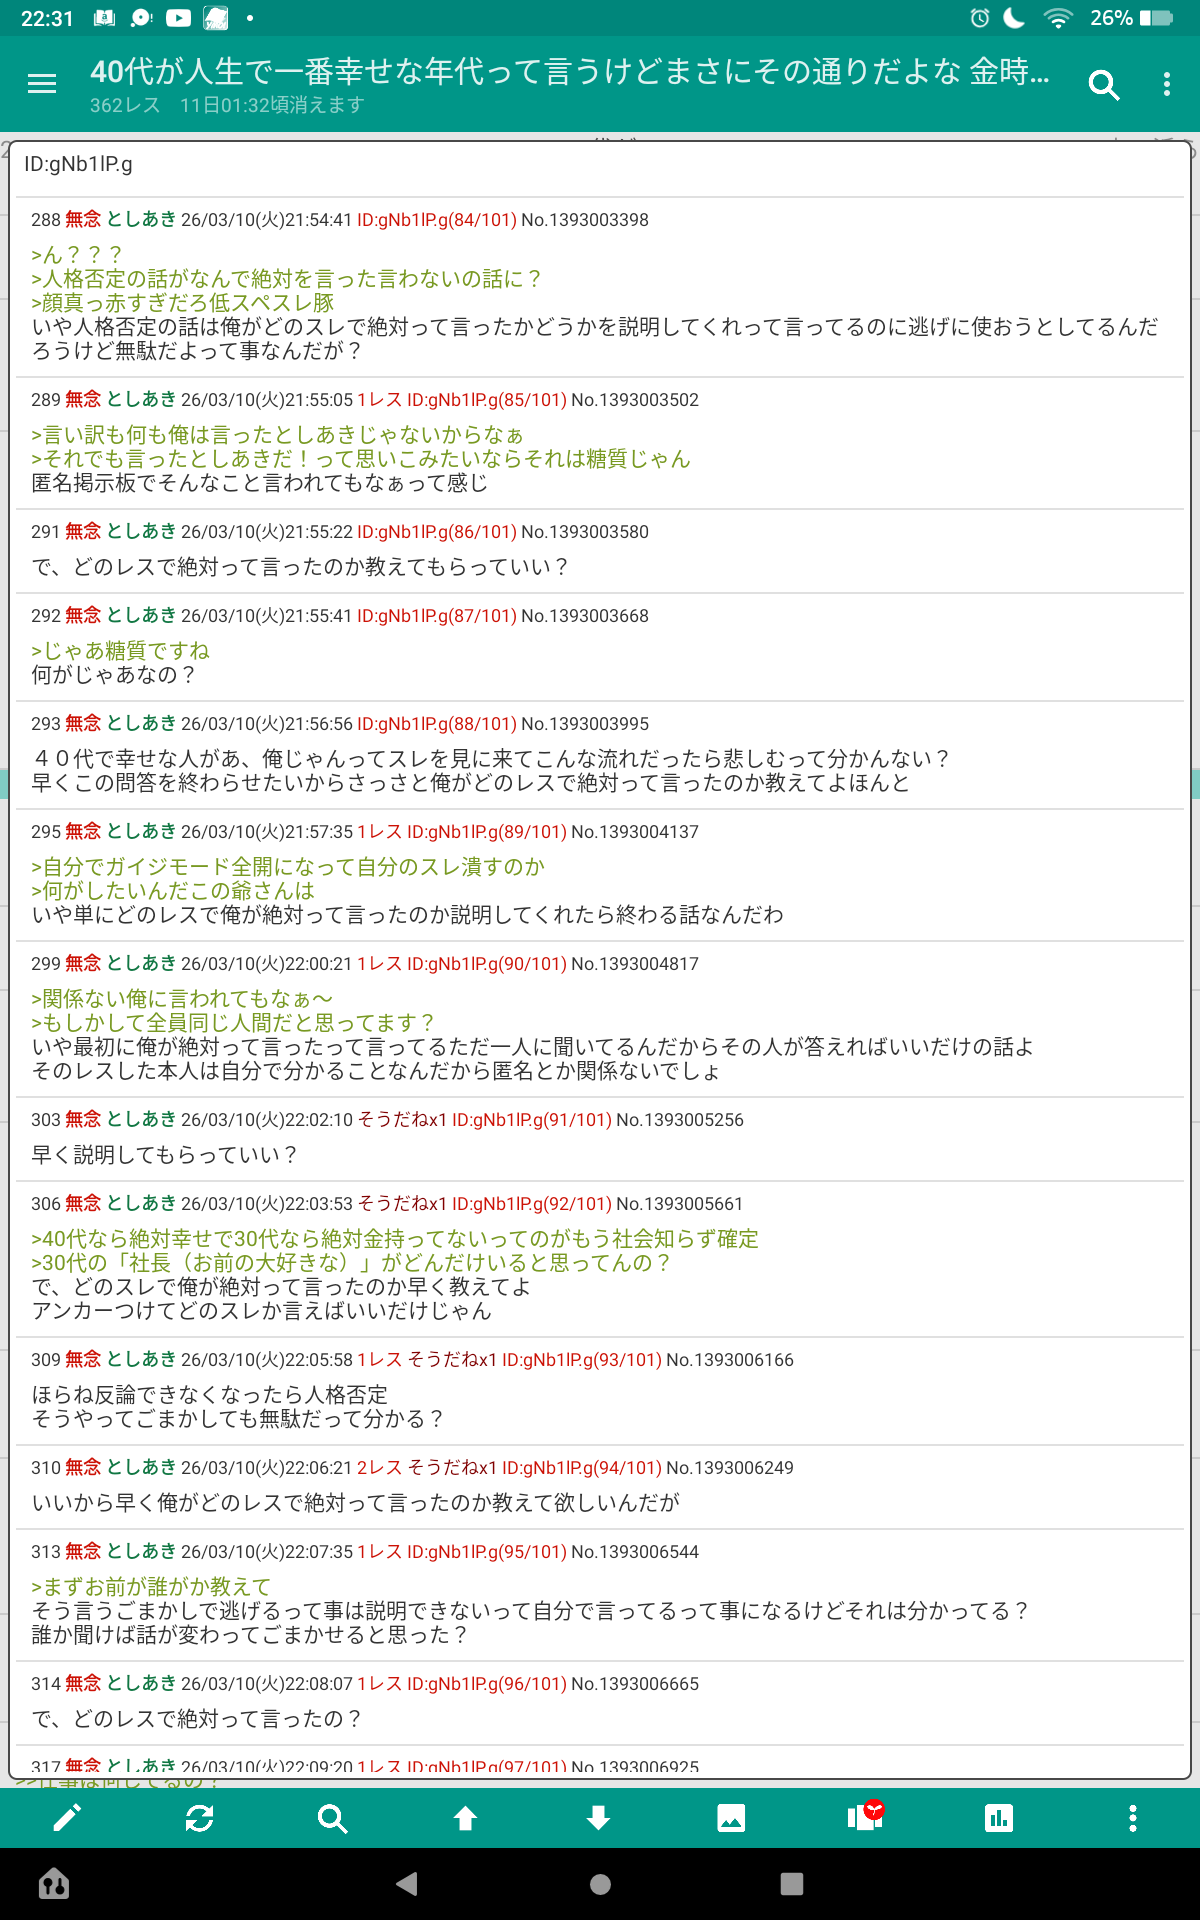Jump to thread bottom with the down arrow
This screenshot has width=1200, height=1920.
[x=598, y=1817]
